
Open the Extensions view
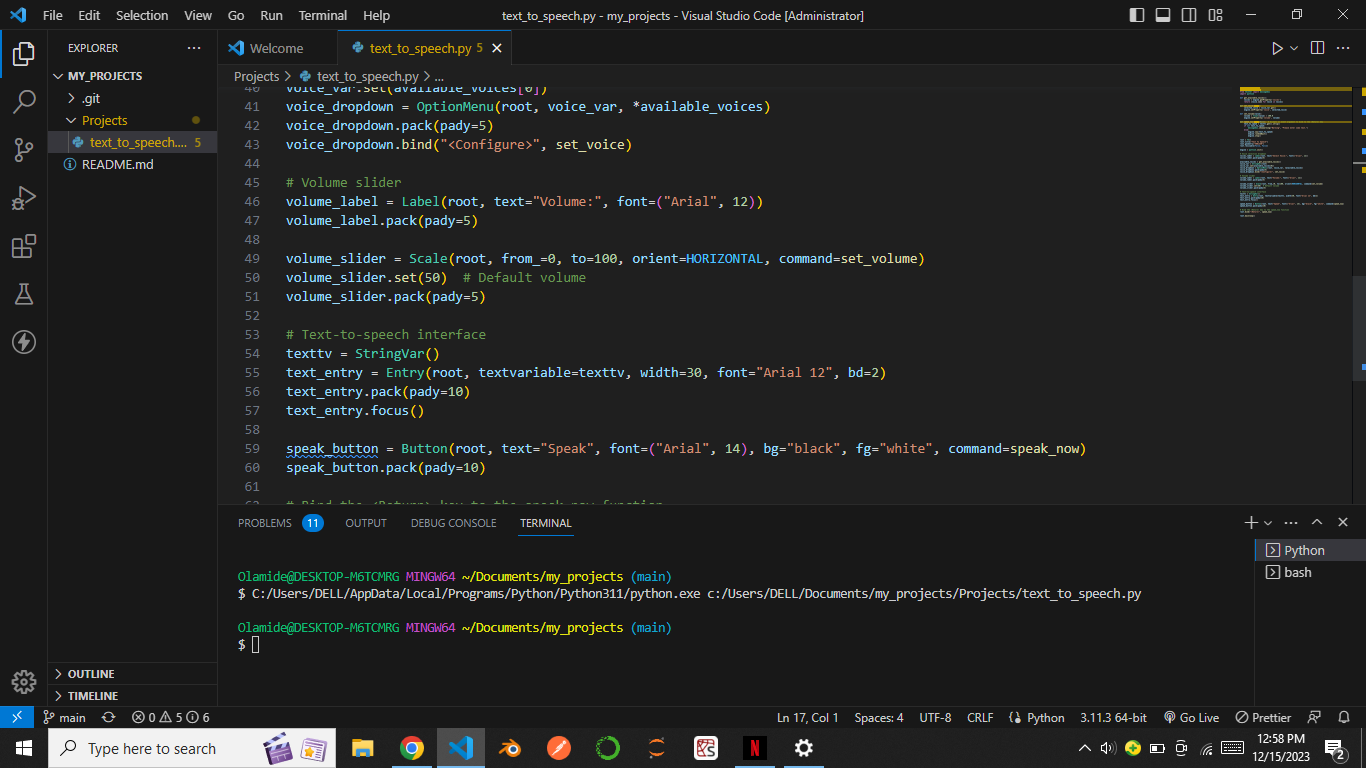click(24, 246)
